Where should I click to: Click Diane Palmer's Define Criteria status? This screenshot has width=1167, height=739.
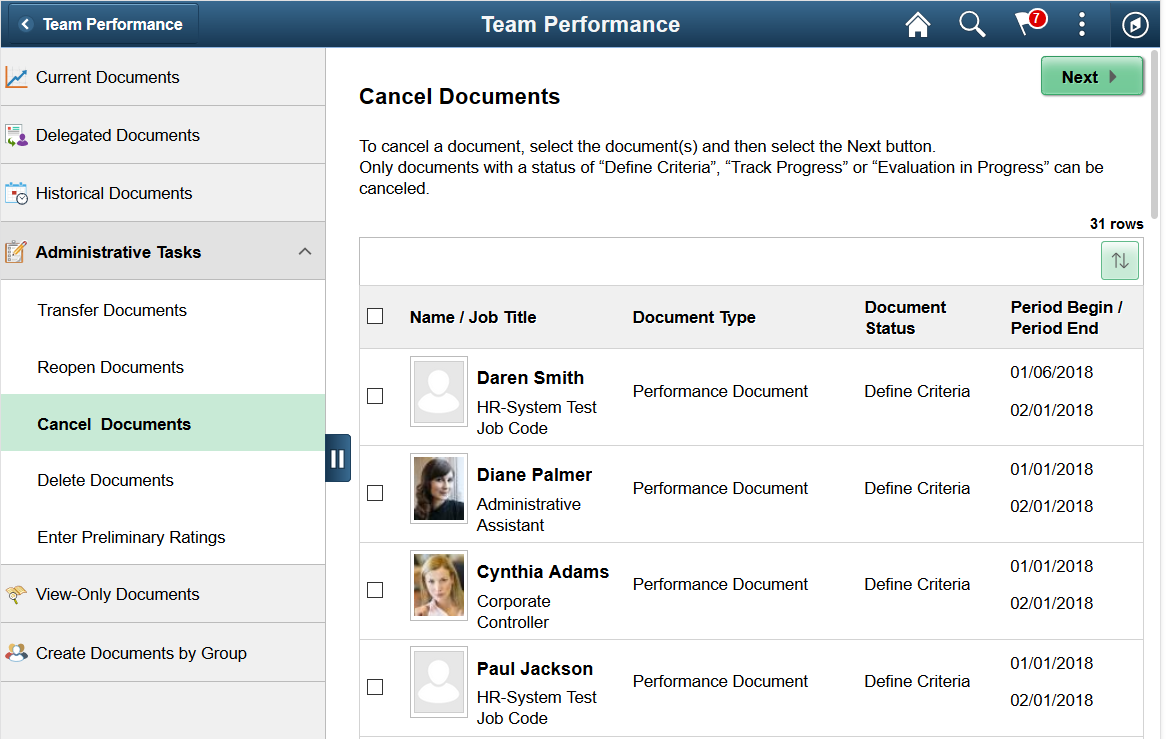(x=917, y=488)
